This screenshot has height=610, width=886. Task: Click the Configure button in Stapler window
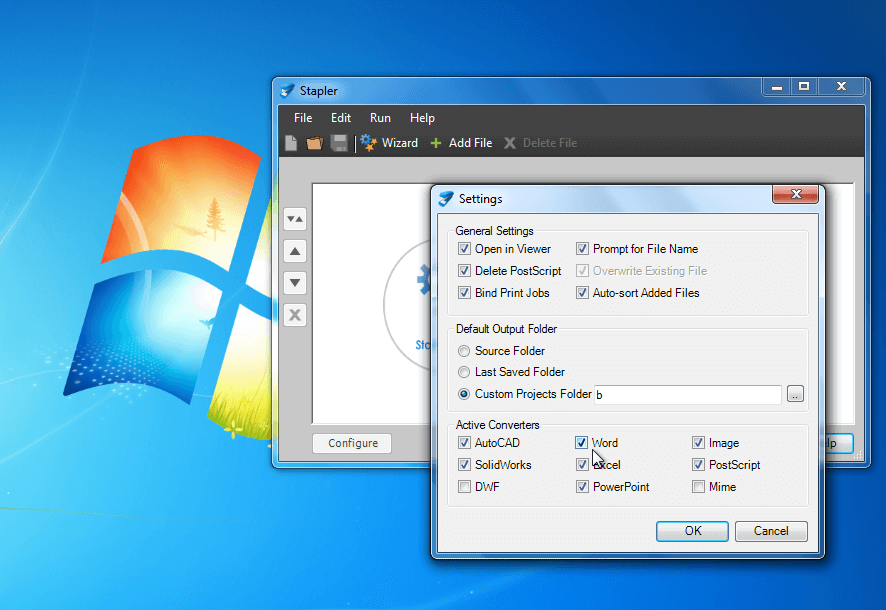click(x=353, y=443)
